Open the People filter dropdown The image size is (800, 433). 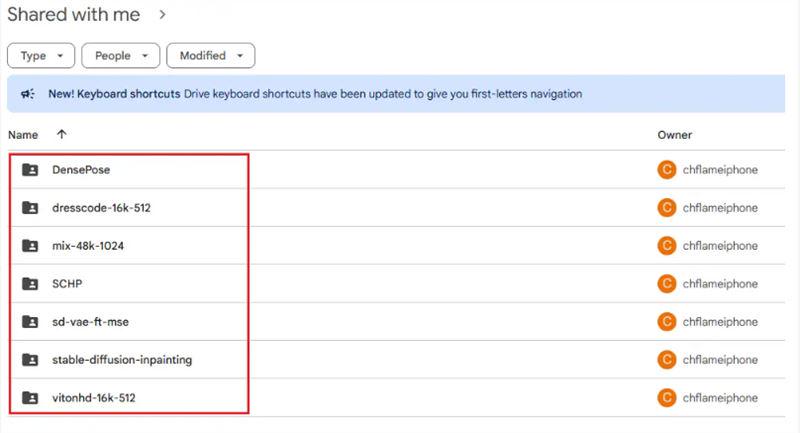(120, 56)
